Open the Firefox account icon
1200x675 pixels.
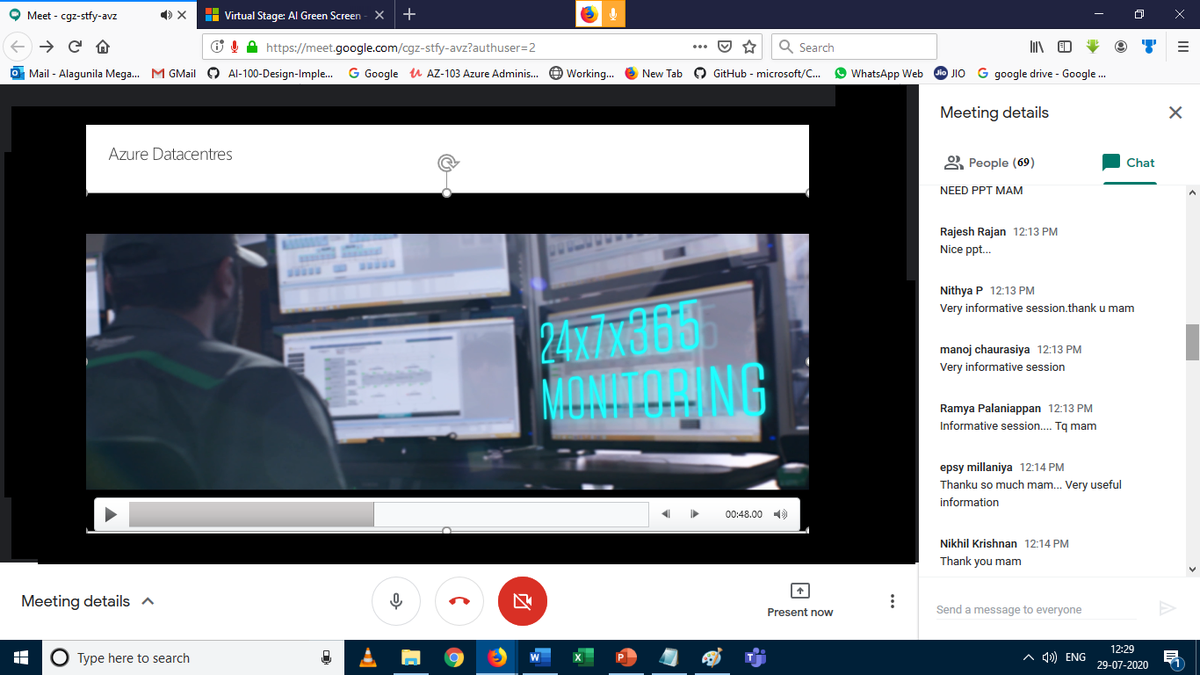[1121, 47]
